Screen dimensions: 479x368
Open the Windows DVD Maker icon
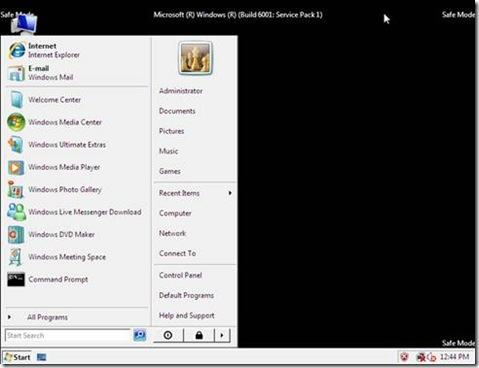point(16,234)
